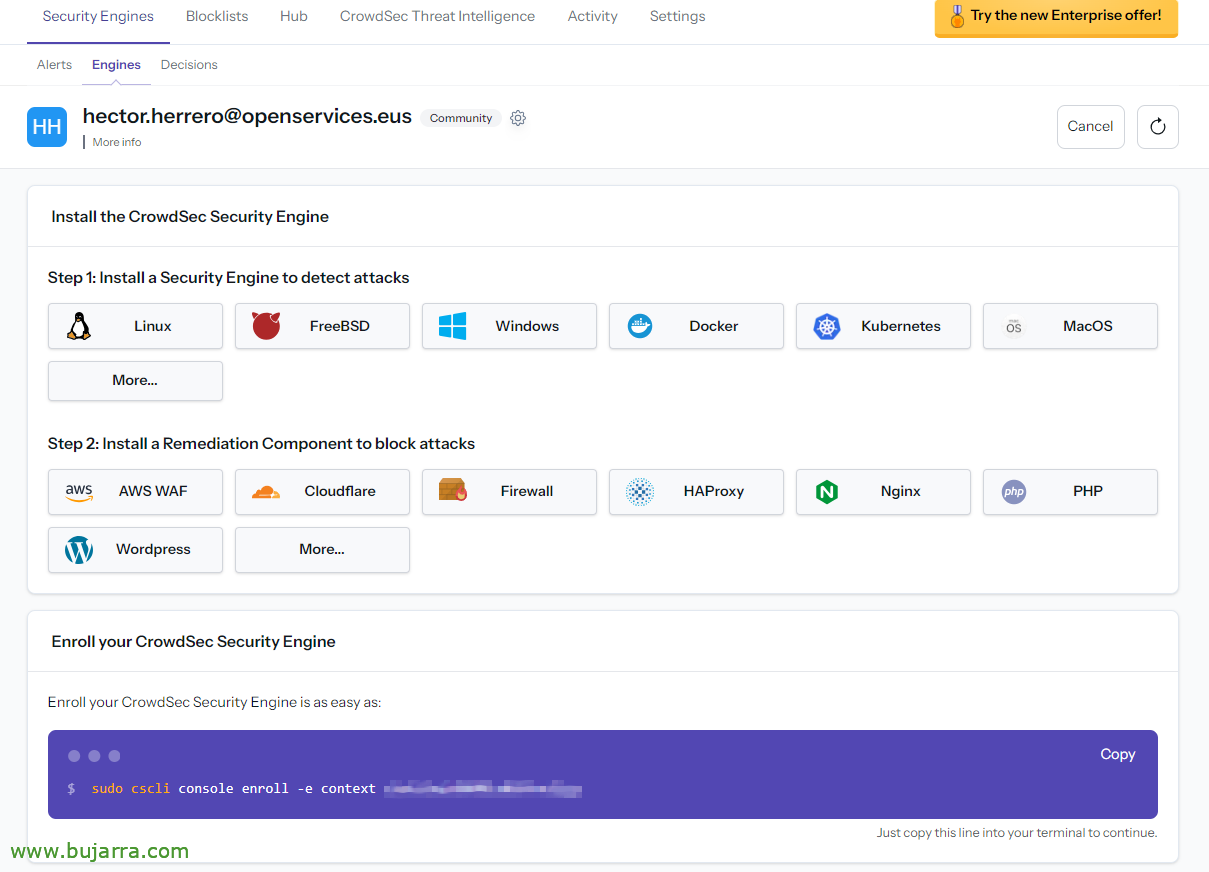Choose PHP remediation component
This screenshot has height=872, width=1209.
click(x=1070, y=491)
